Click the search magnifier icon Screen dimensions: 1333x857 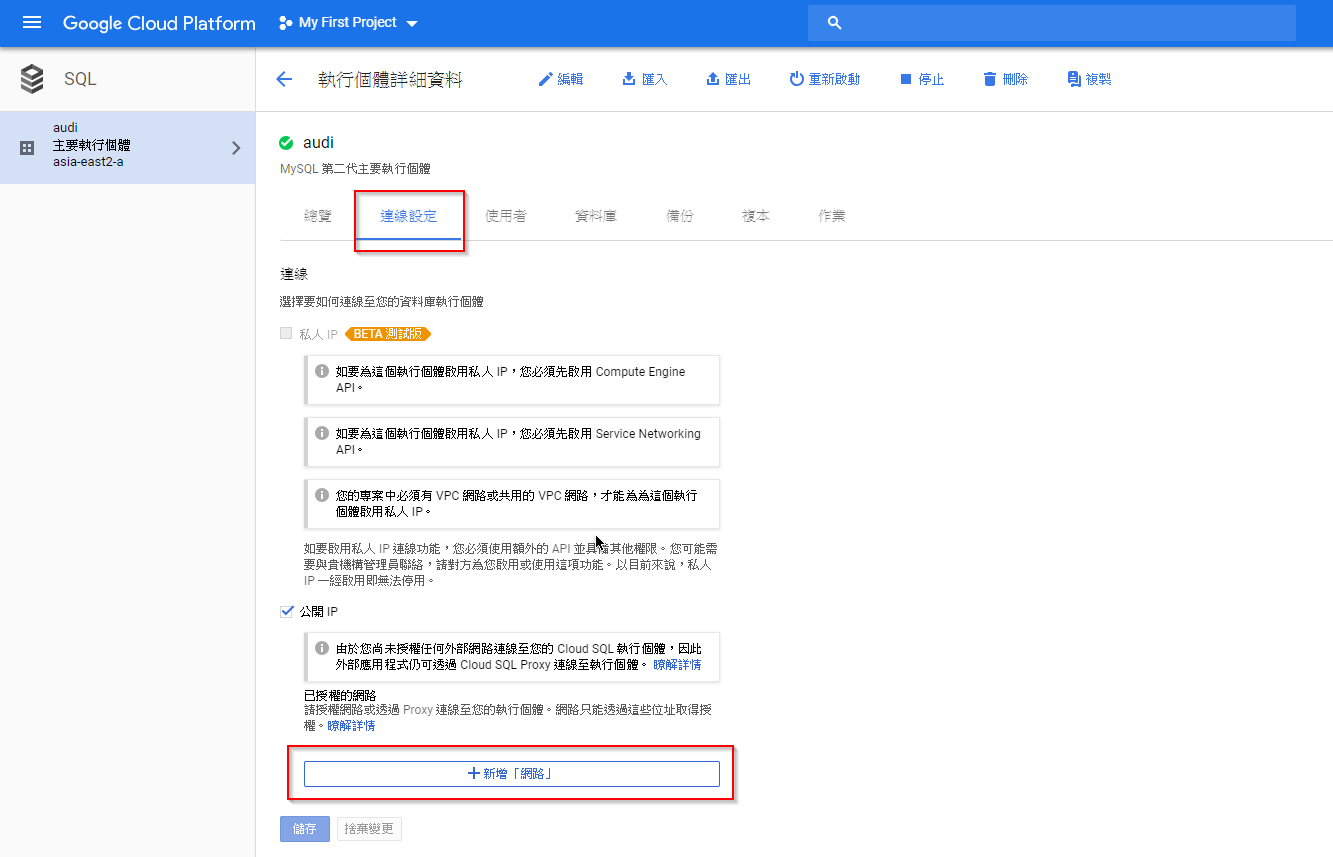pos(835,23)
